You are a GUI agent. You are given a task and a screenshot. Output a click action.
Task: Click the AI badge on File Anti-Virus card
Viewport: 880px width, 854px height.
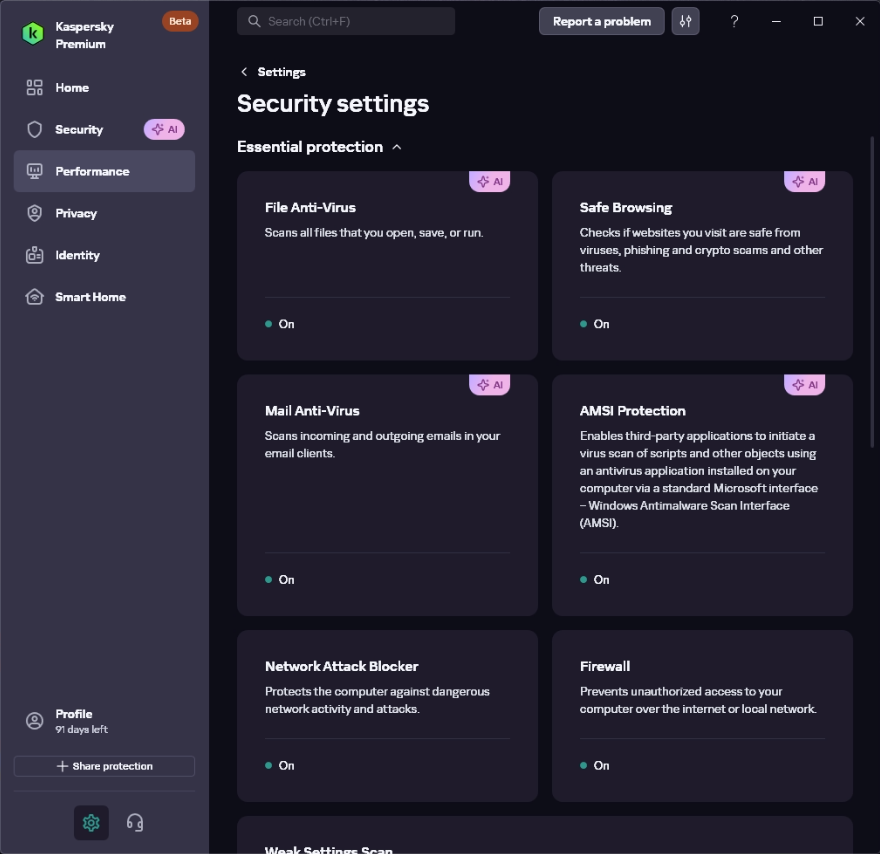489,181
